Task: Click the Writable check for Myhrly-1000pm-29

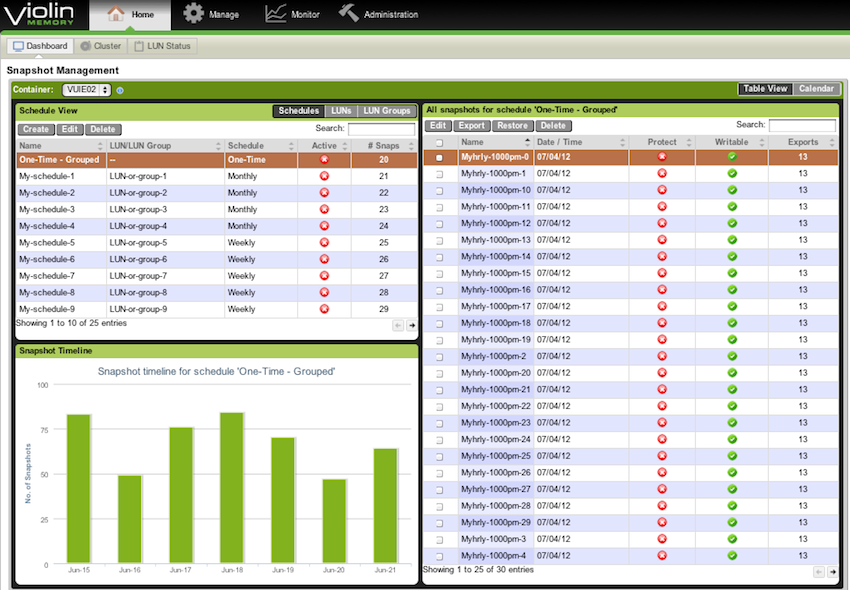Action: [732, 522]
